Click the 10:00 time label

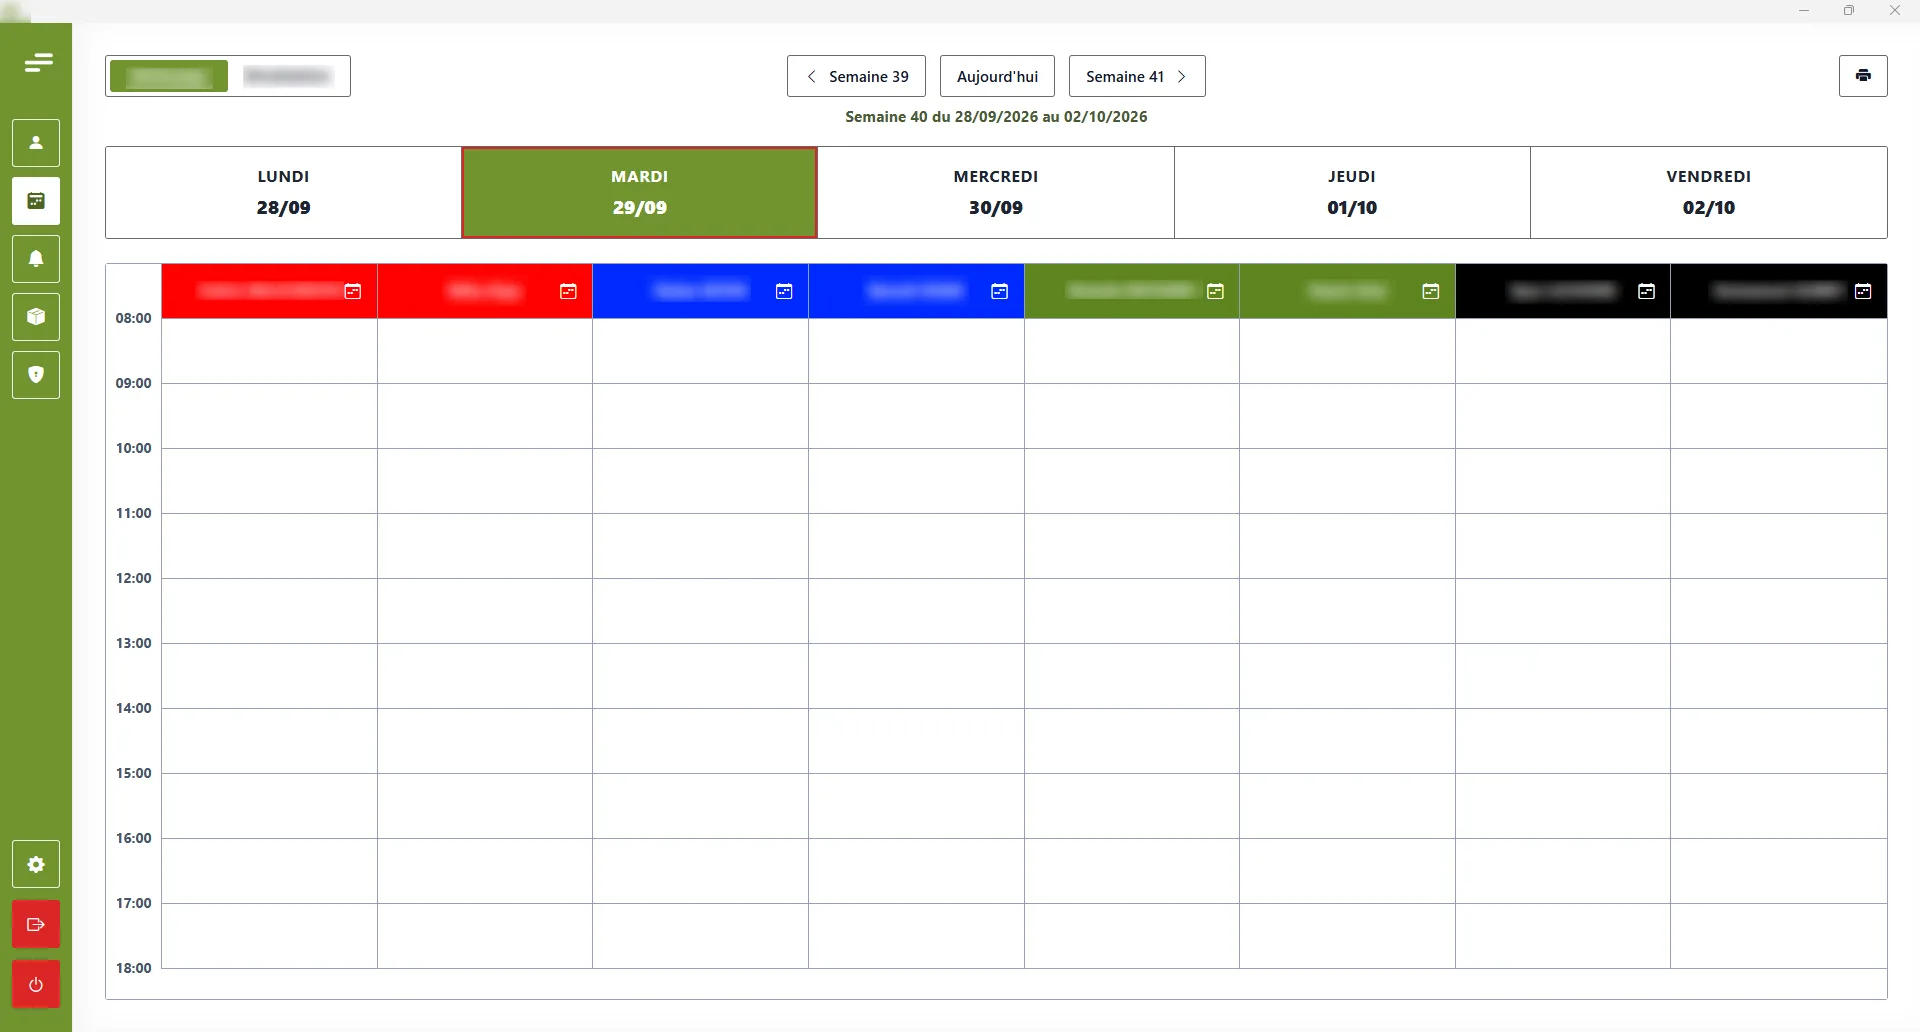133,448
